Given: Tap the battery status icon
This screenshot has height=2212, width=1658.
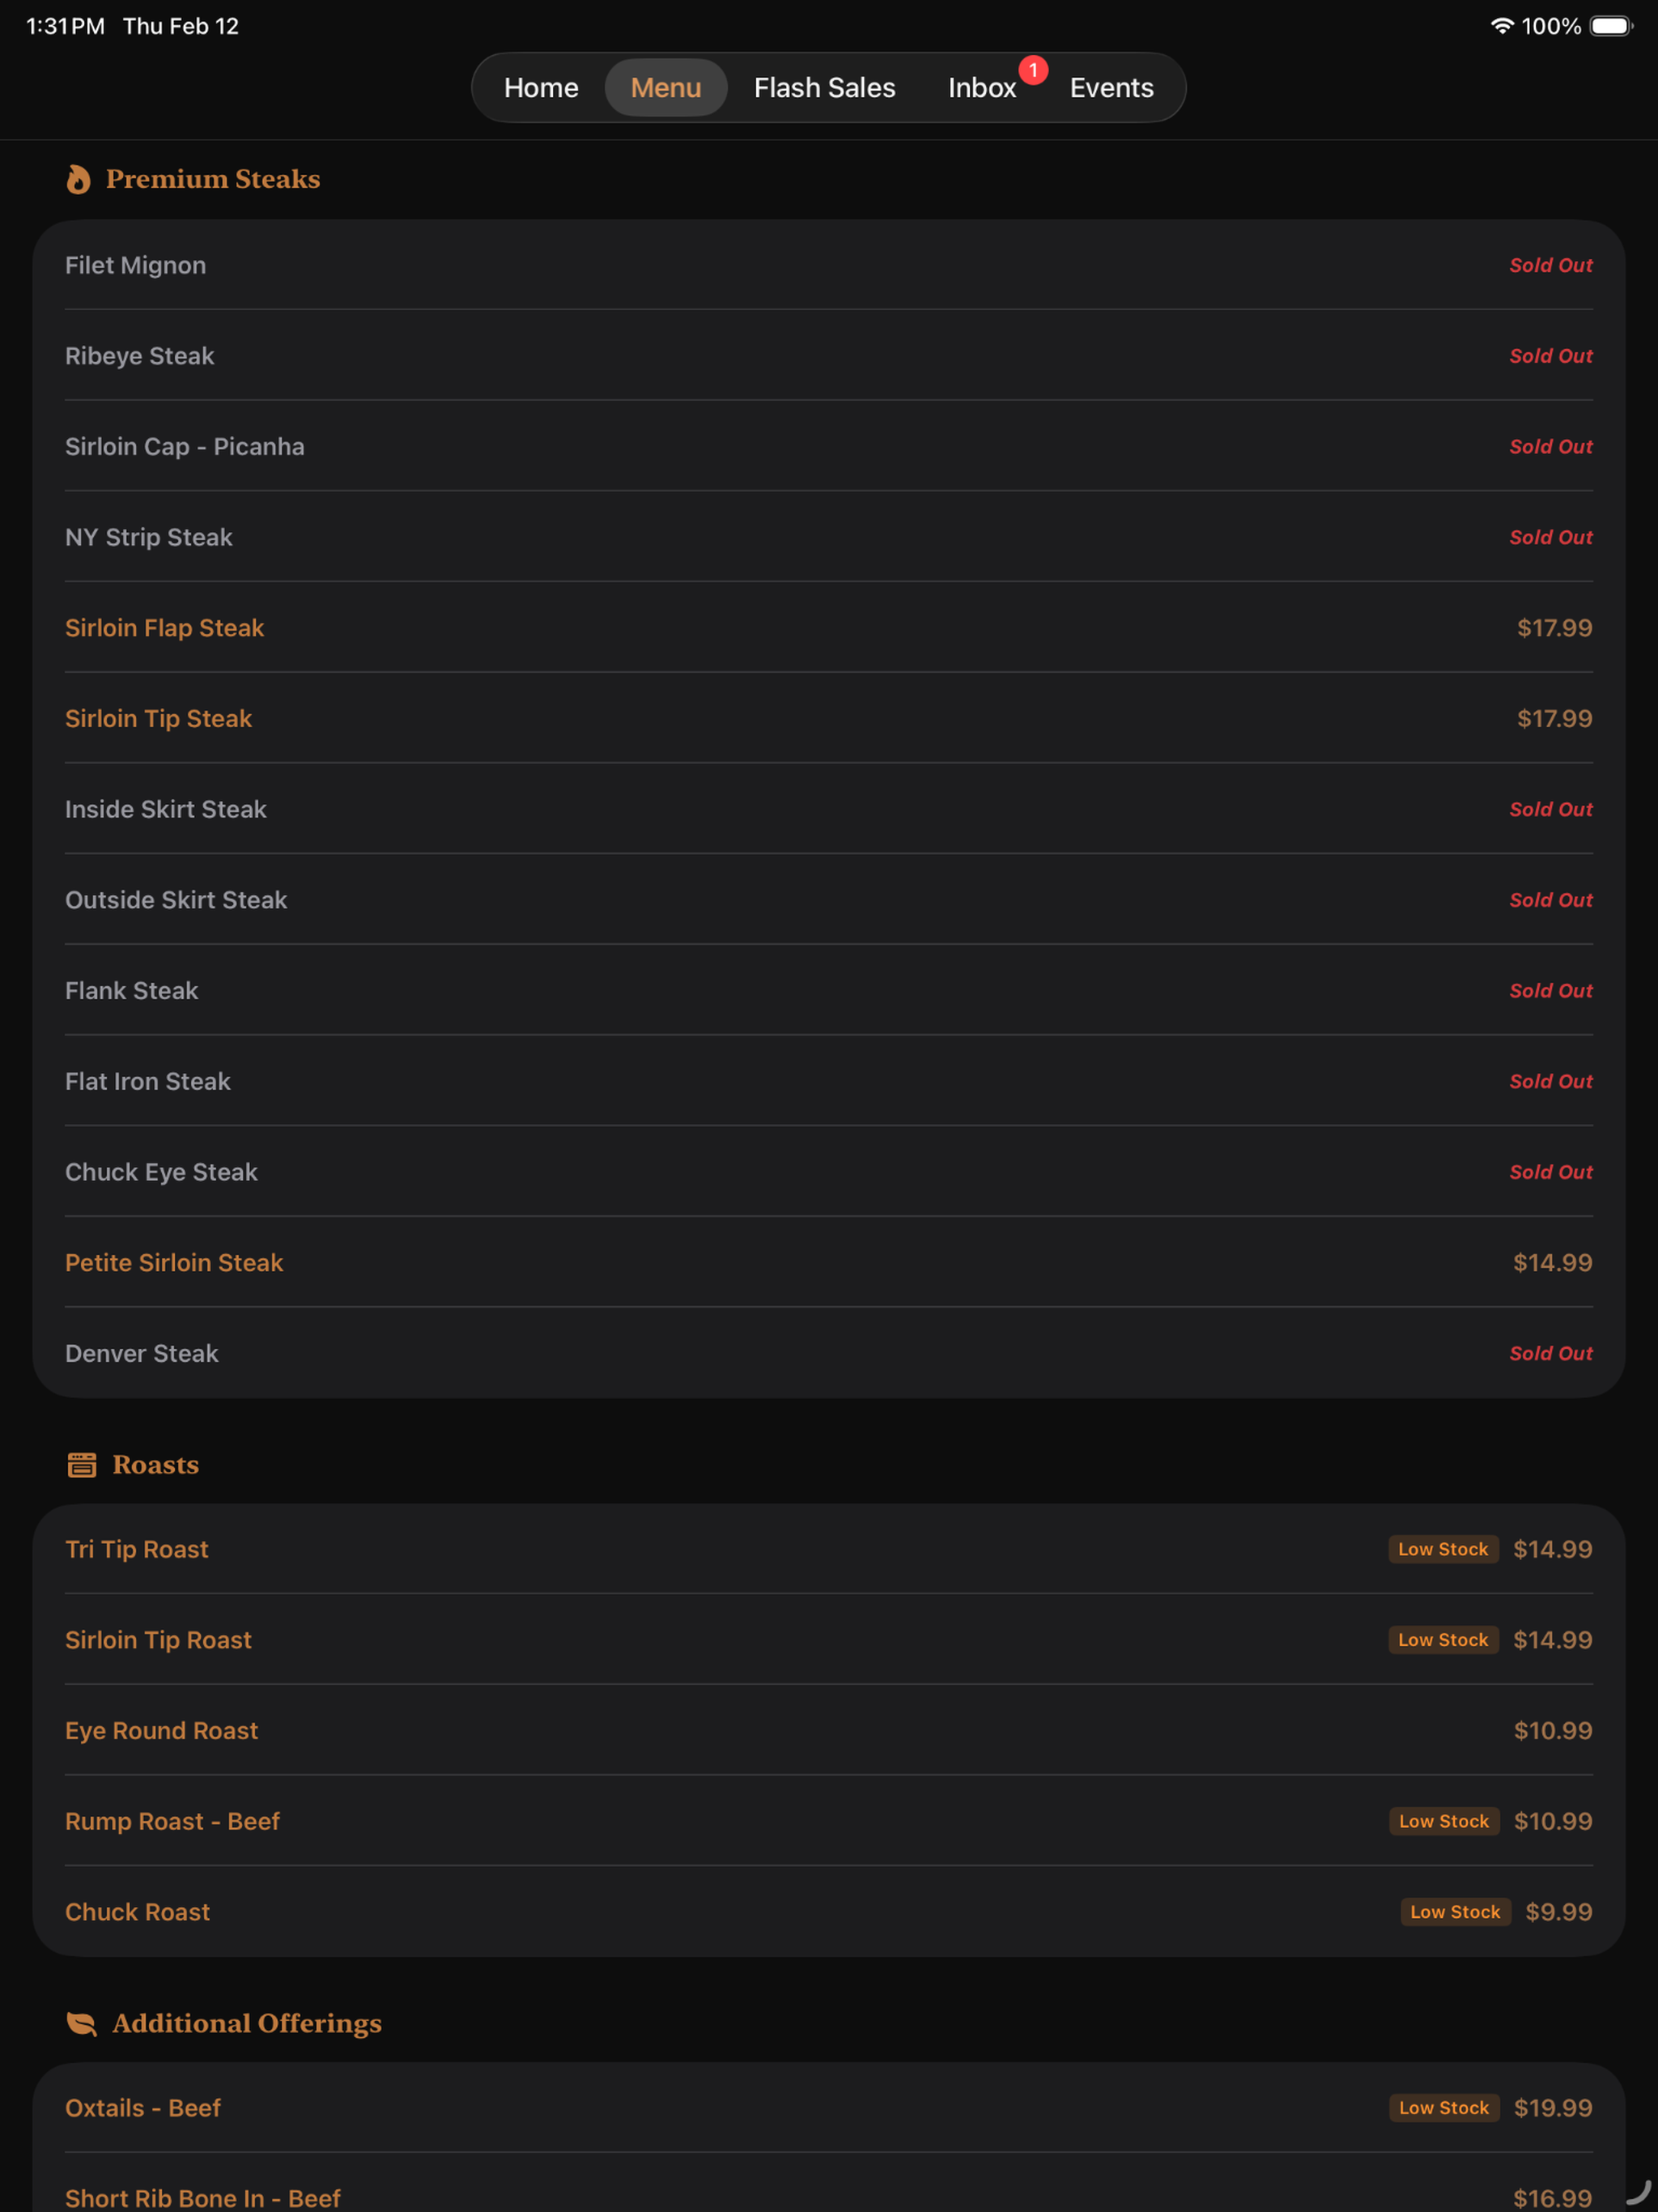Looking at the screenshot, I should point(1611,26).
